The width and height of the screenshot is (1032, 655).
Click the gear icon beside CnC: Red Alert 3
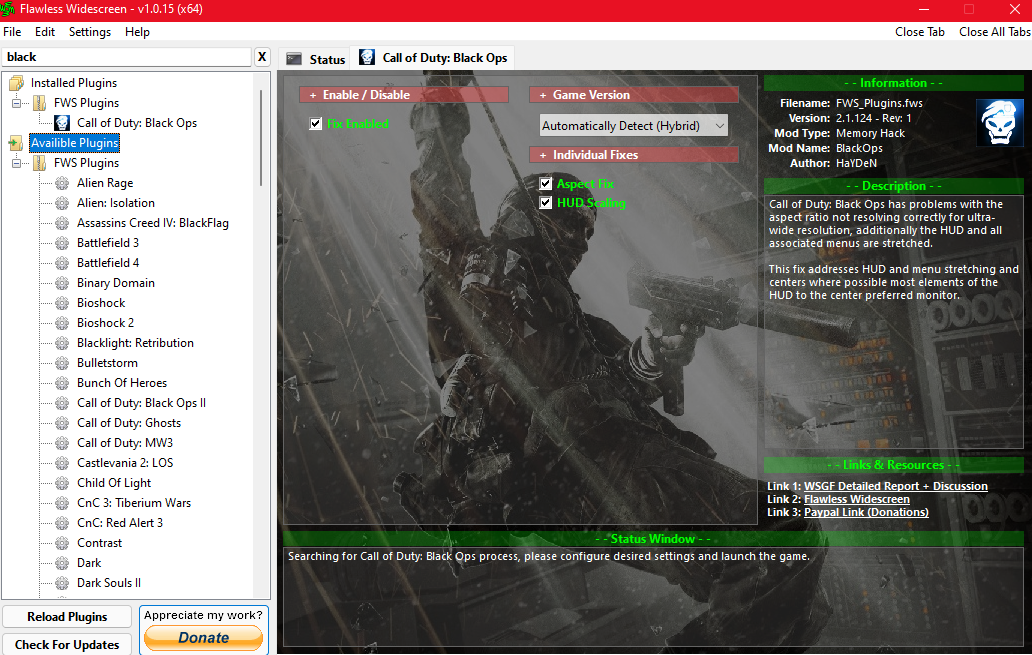coord(63,523)
